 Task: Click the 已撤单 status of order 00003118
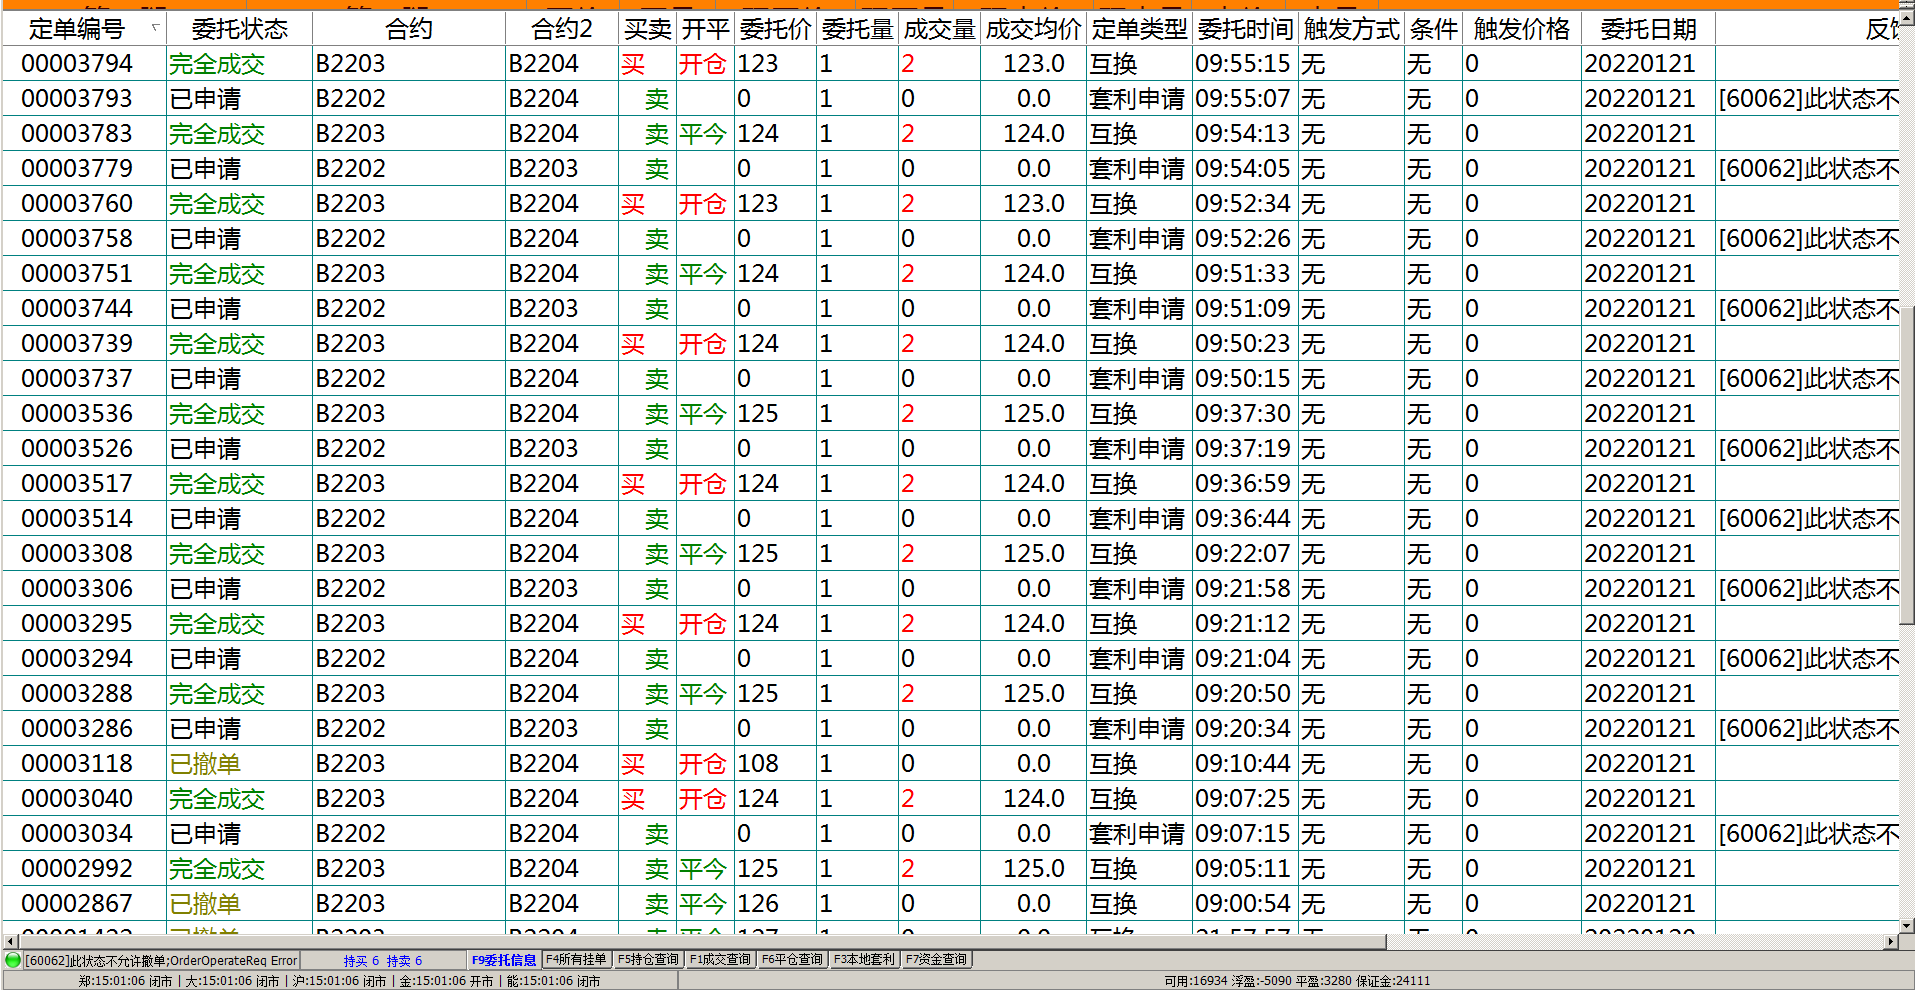click(205, 764)
